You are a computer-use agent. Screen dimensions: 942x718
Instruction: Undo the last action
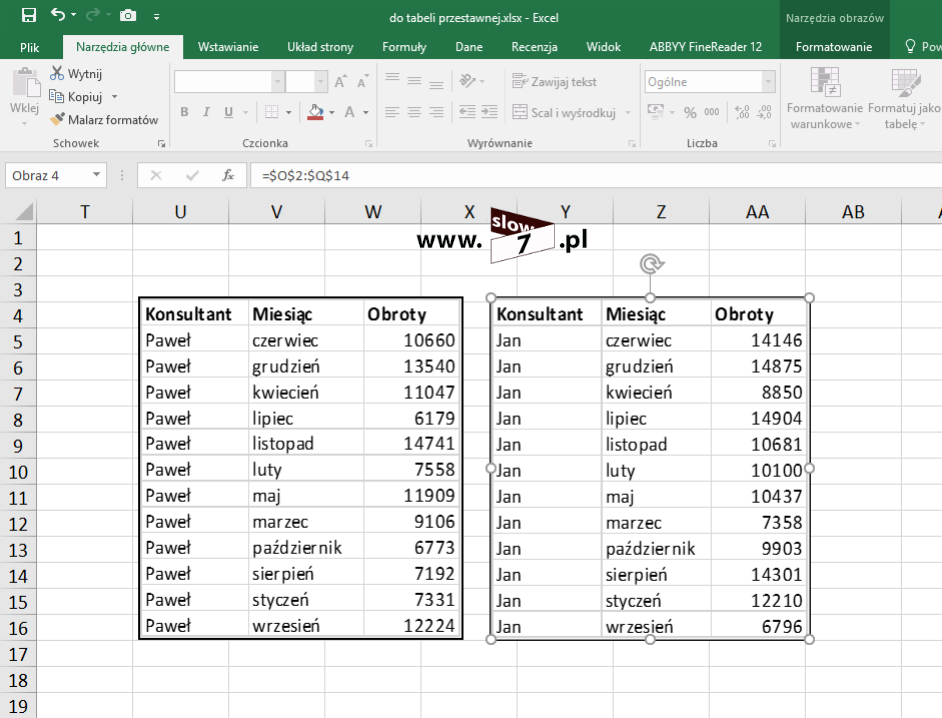pos(58,15)
